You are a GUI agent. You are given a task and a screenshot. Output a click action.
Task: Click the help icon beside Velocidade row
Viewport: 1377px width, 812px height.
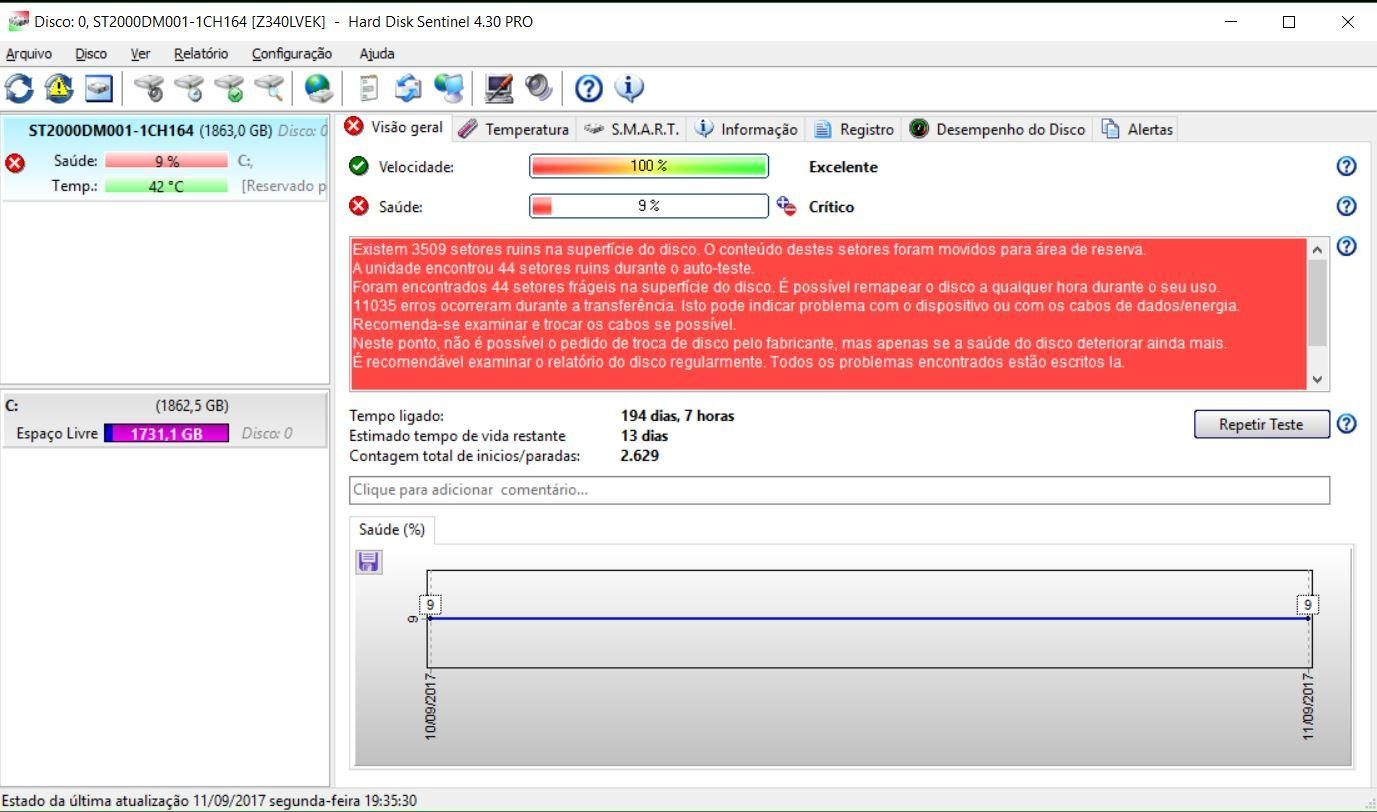pyautogui.click(x=1346, y=166)
